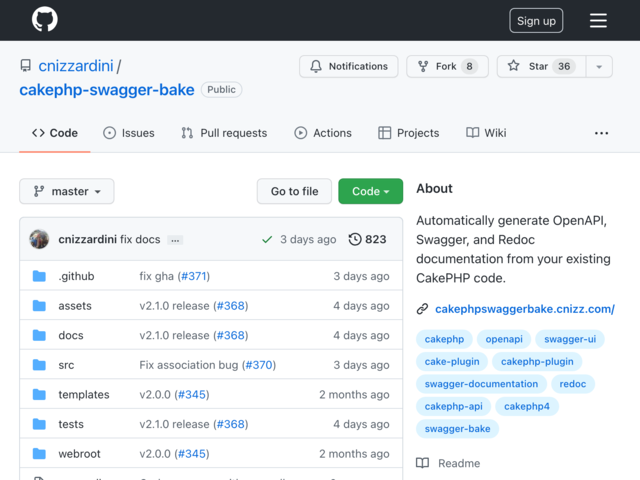
Task: Switch to the Pull requests tab
Action: coord(224,133)
